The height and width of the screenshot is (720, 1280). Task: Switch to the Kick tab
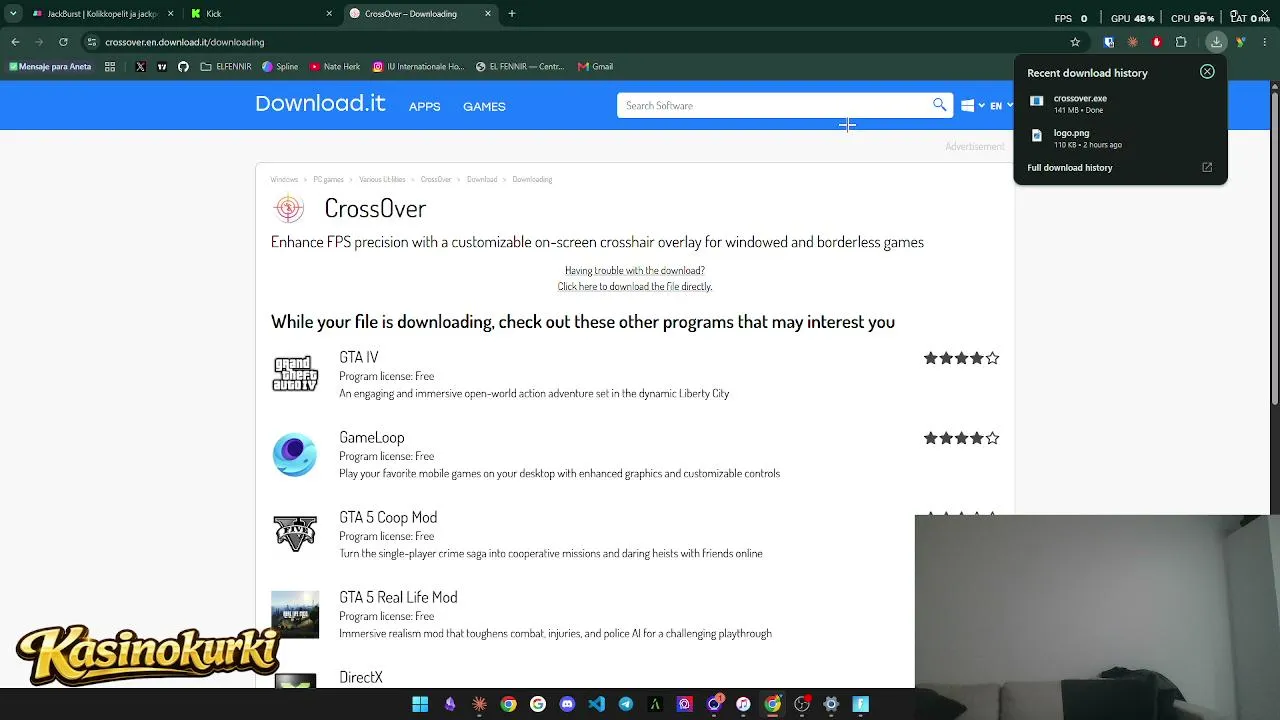(x=260, y=14)
